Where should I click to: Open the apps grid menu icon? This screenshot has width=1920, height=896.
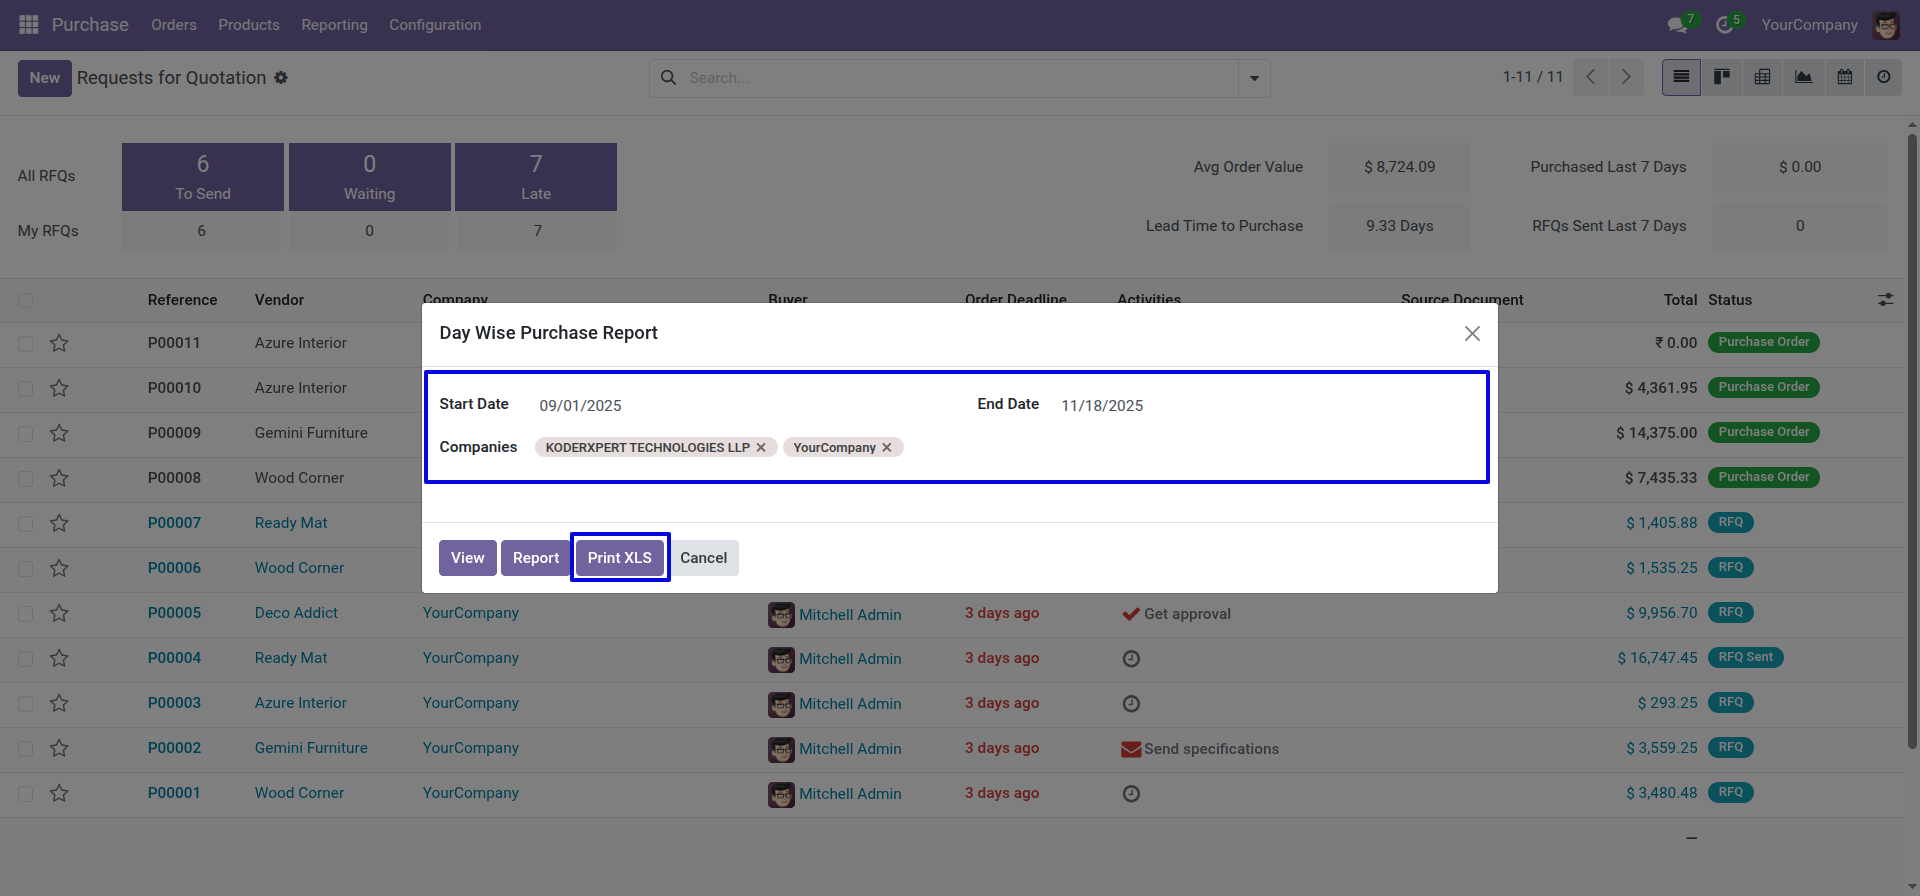[x=29, y=25]
